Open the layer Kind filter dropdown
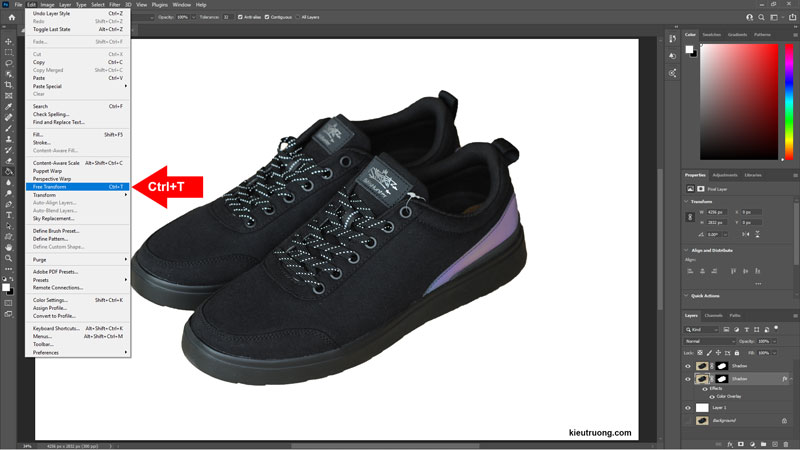This screenshot has height=450, width=800. tap(702, 330)
